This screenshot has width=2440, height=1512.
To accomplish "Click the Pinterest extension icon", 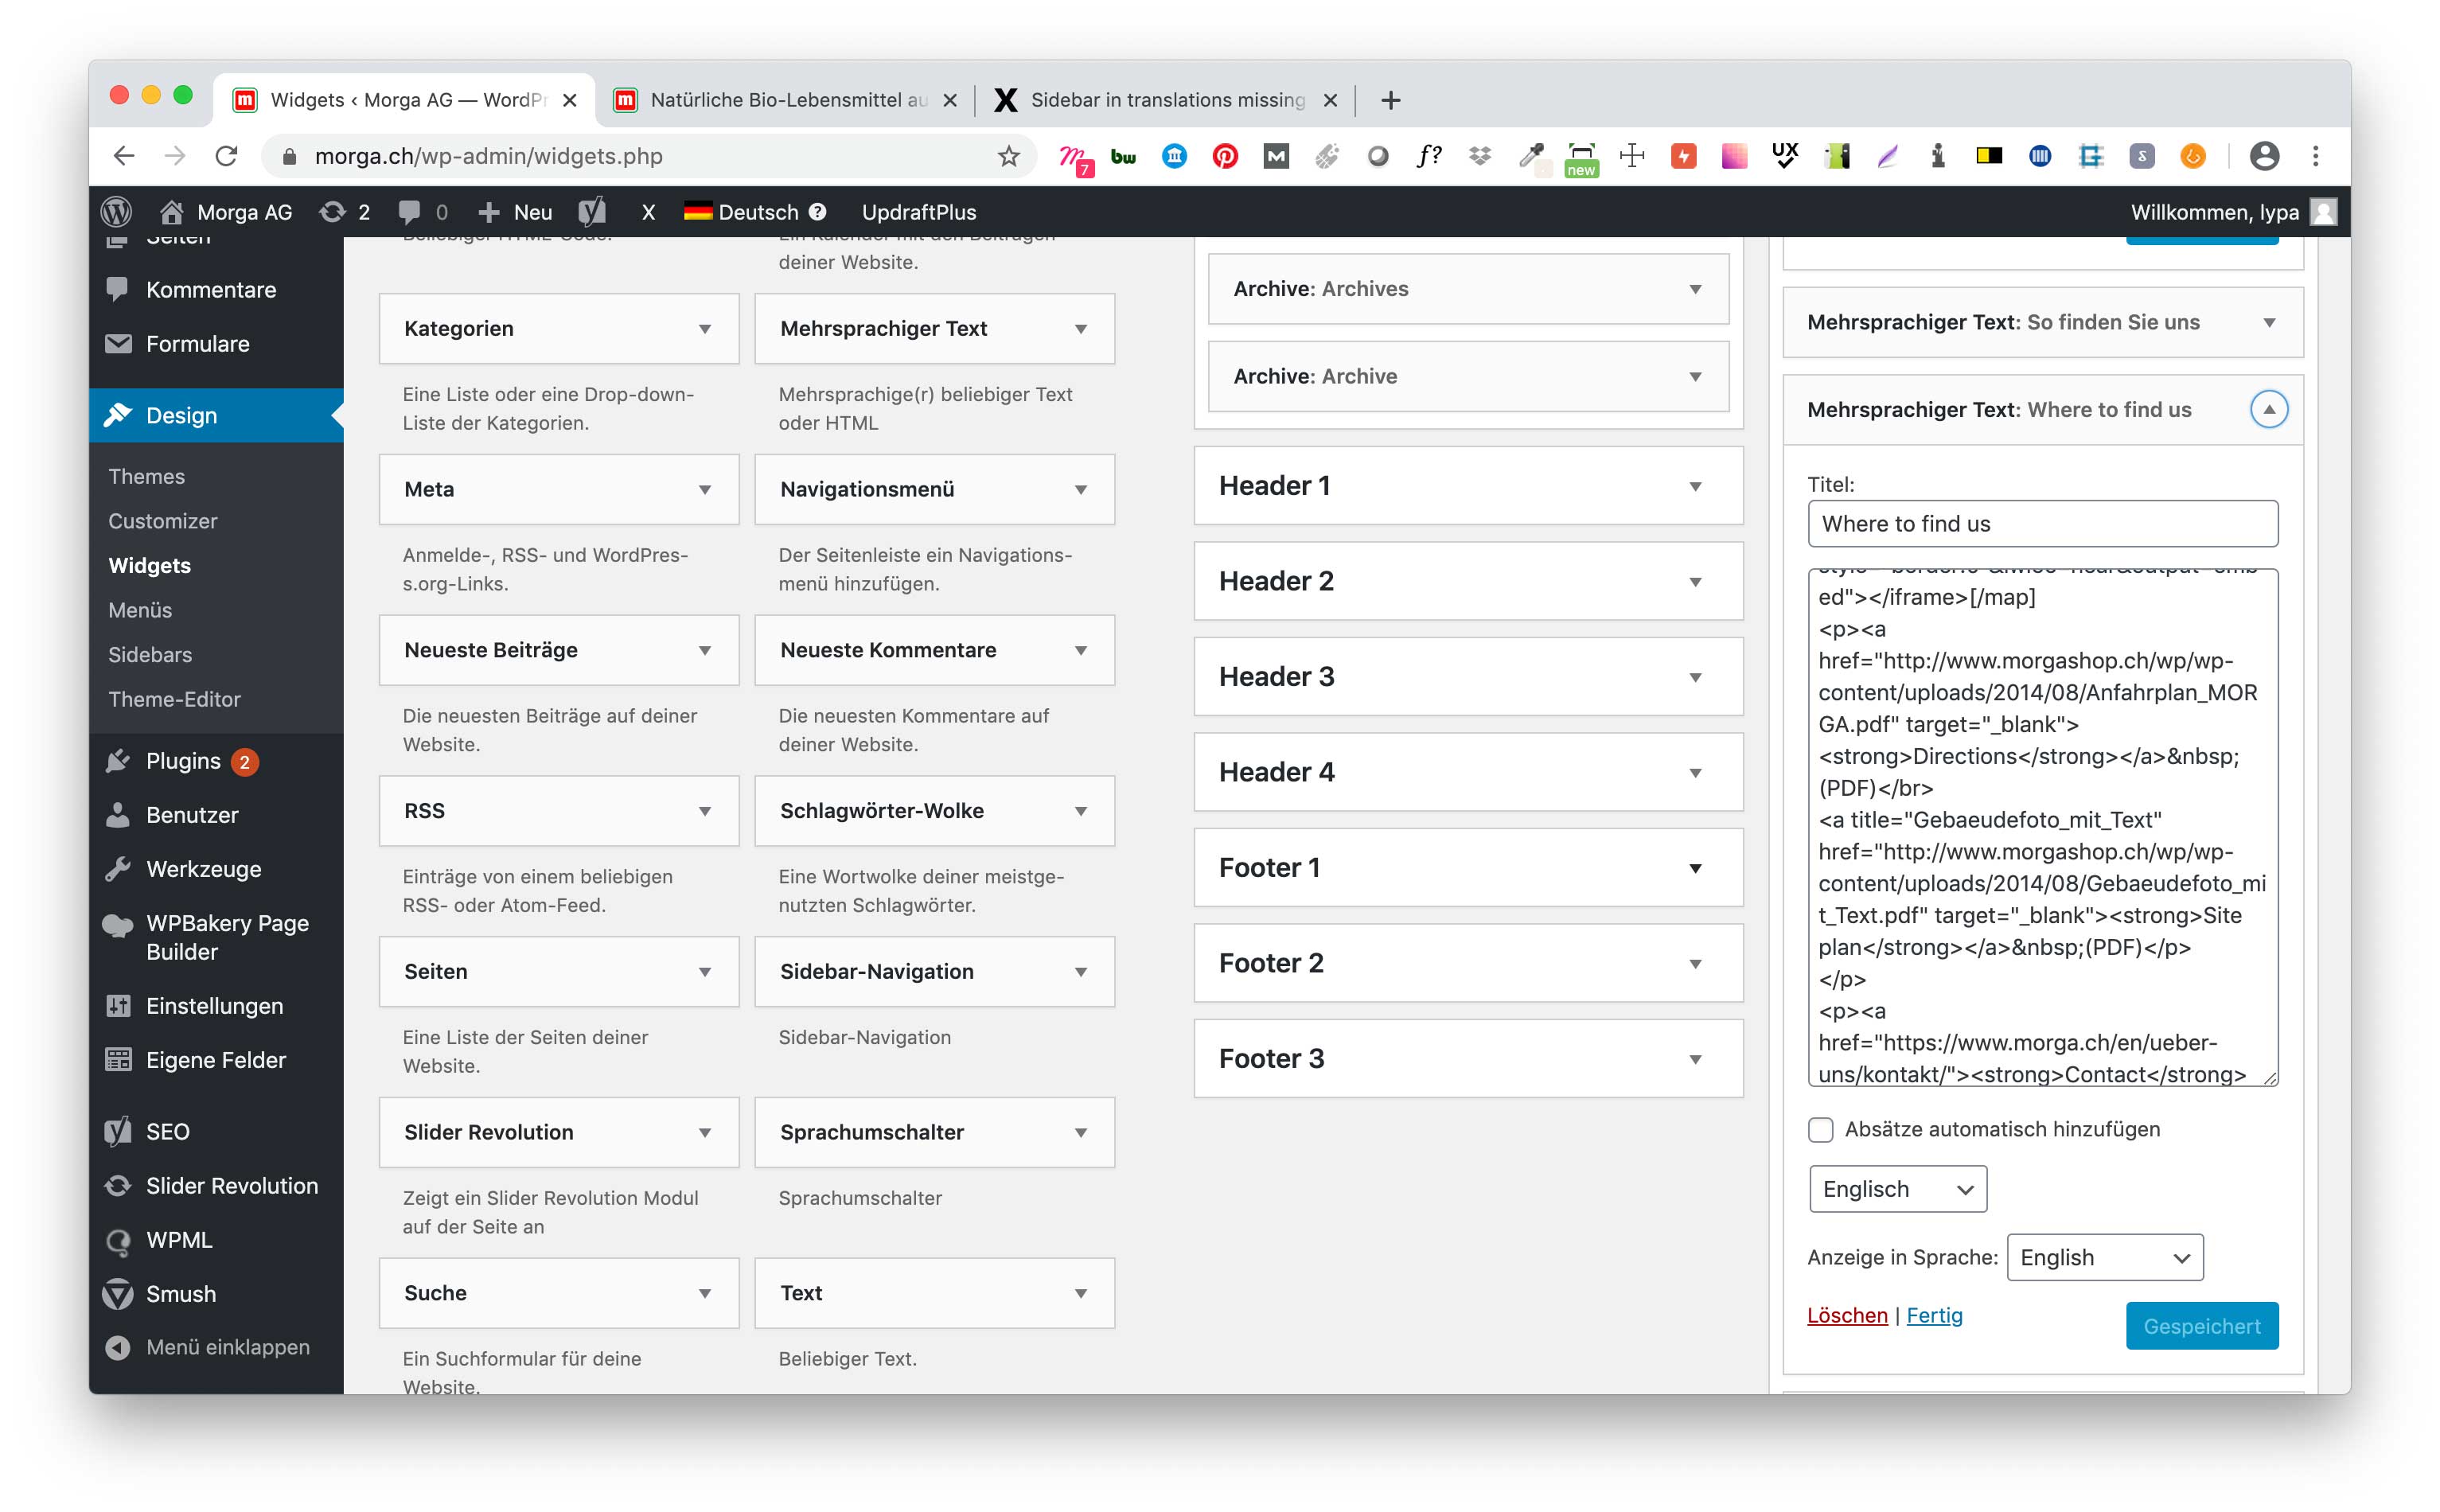I will click(1225, 156).
